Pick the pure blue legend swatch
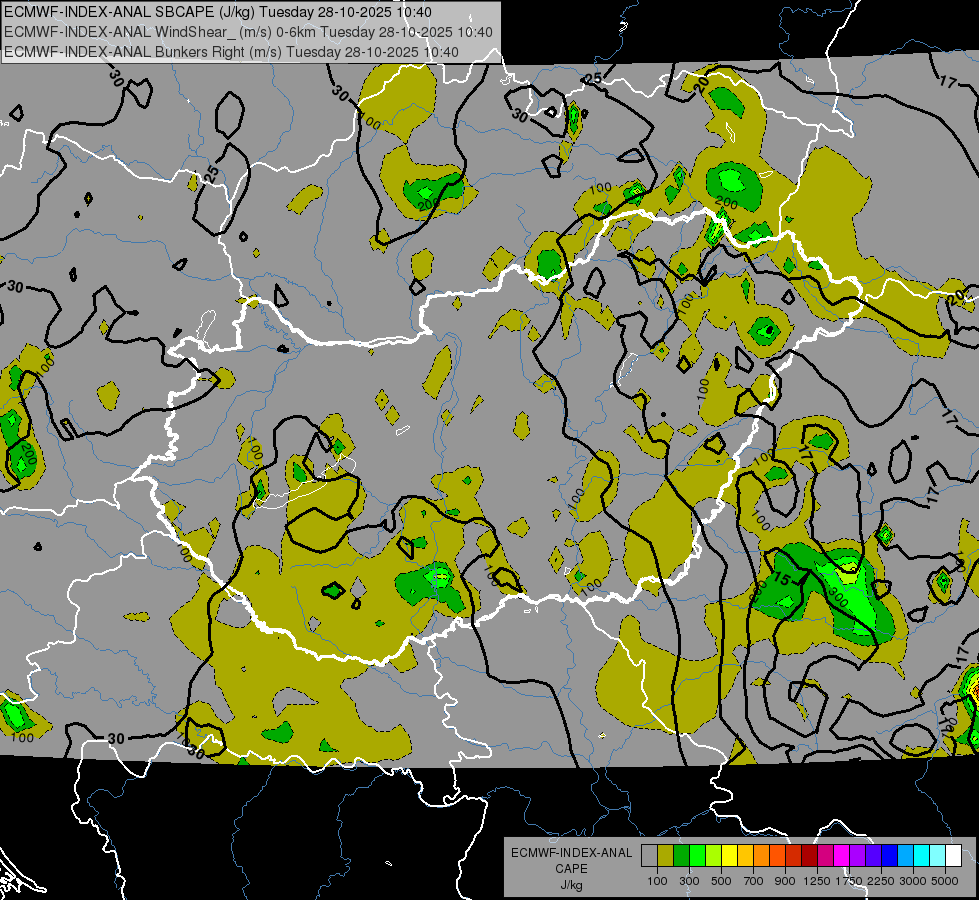This screenshot has width=979, height=900. 889,855
